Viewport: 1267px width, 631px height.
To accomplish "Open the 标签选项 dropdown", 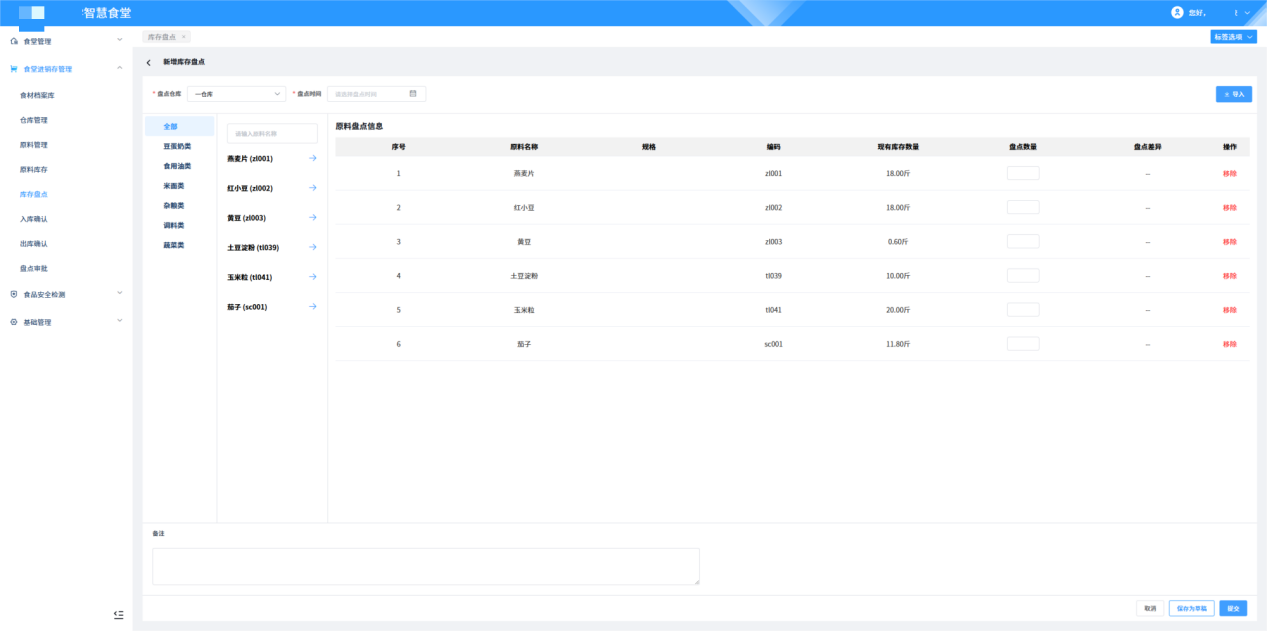I will click(1233, 37).
